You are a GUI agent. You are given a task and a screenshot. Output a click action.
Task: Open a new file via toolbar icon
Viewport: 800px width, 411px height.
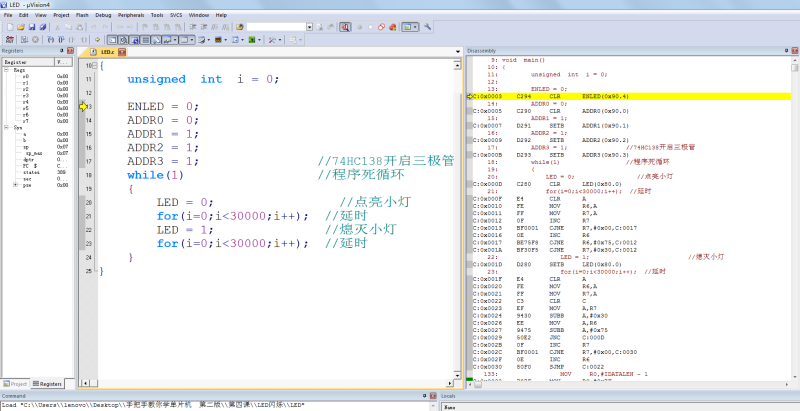pyautogui.click(x=8, y=27)
